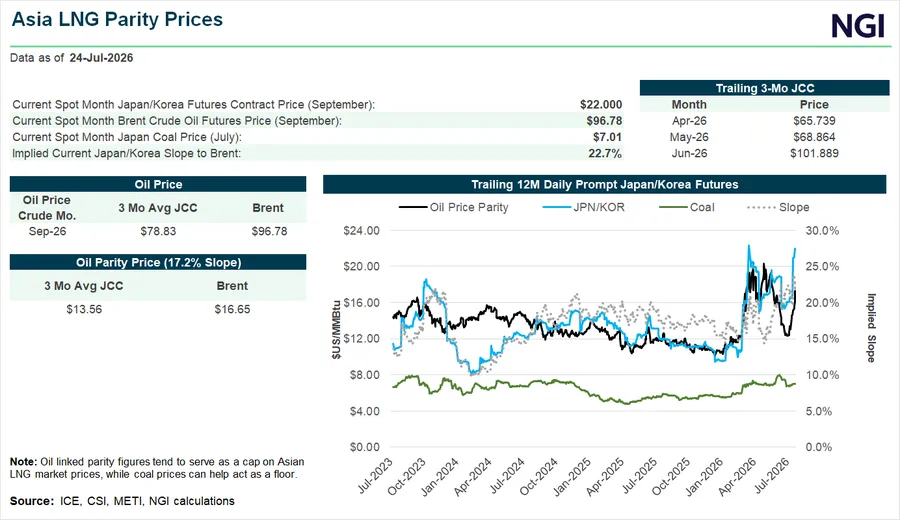The height and width of the screenshot is (520, 900).
Task: Select '3 Mo Avg JCC' heading above $13.56
Action: point(84,286)
